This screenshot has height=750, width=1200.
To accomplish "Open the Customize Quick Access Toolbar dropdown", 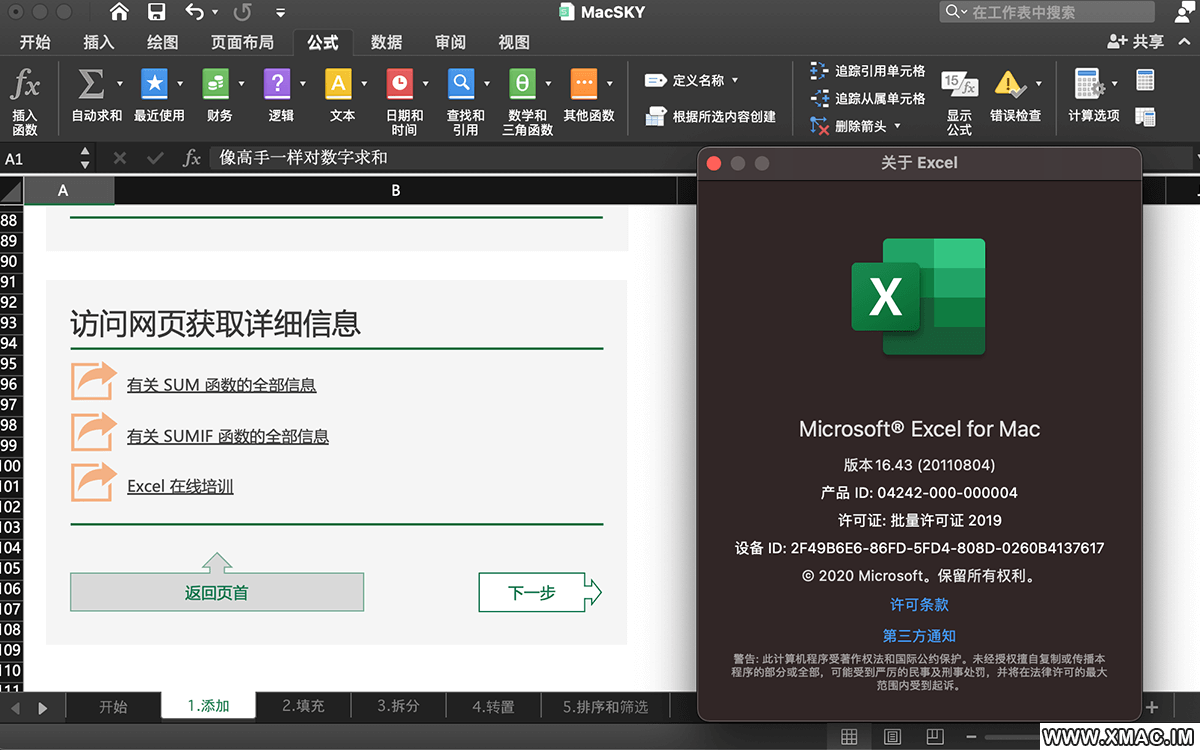I will coord(280,13).
